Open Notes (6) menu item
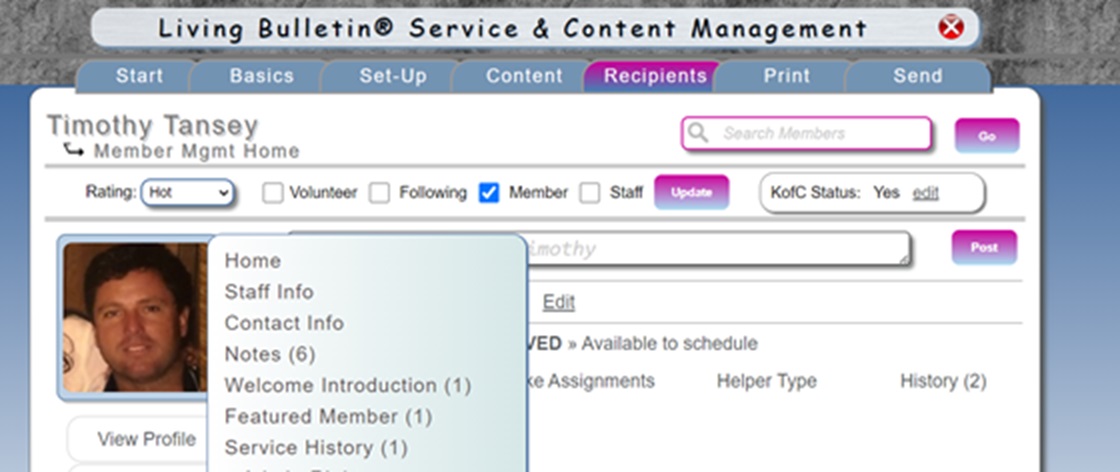This screenshot has width=1120, height=472. click(270, 354)
